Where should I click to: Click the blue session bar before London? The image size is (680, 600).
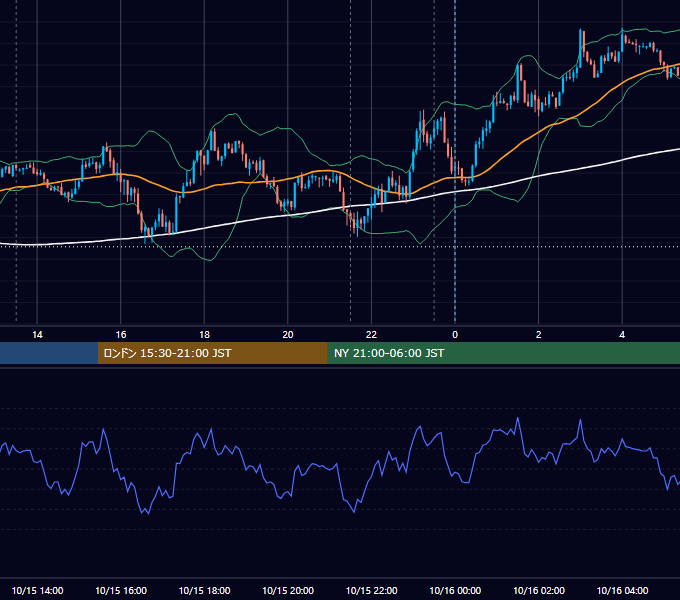tap(49, 353)
